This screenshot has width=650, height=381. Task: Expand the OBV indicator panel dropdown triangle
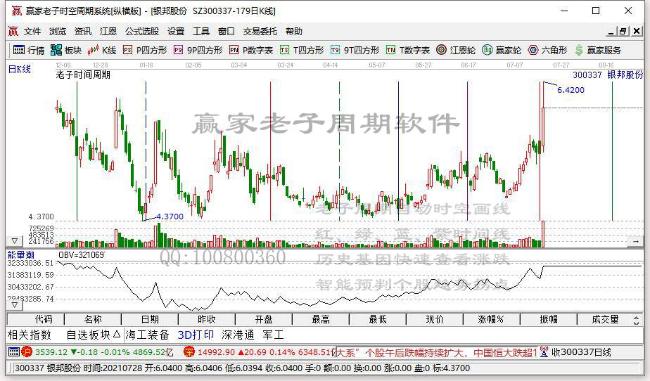15,305
